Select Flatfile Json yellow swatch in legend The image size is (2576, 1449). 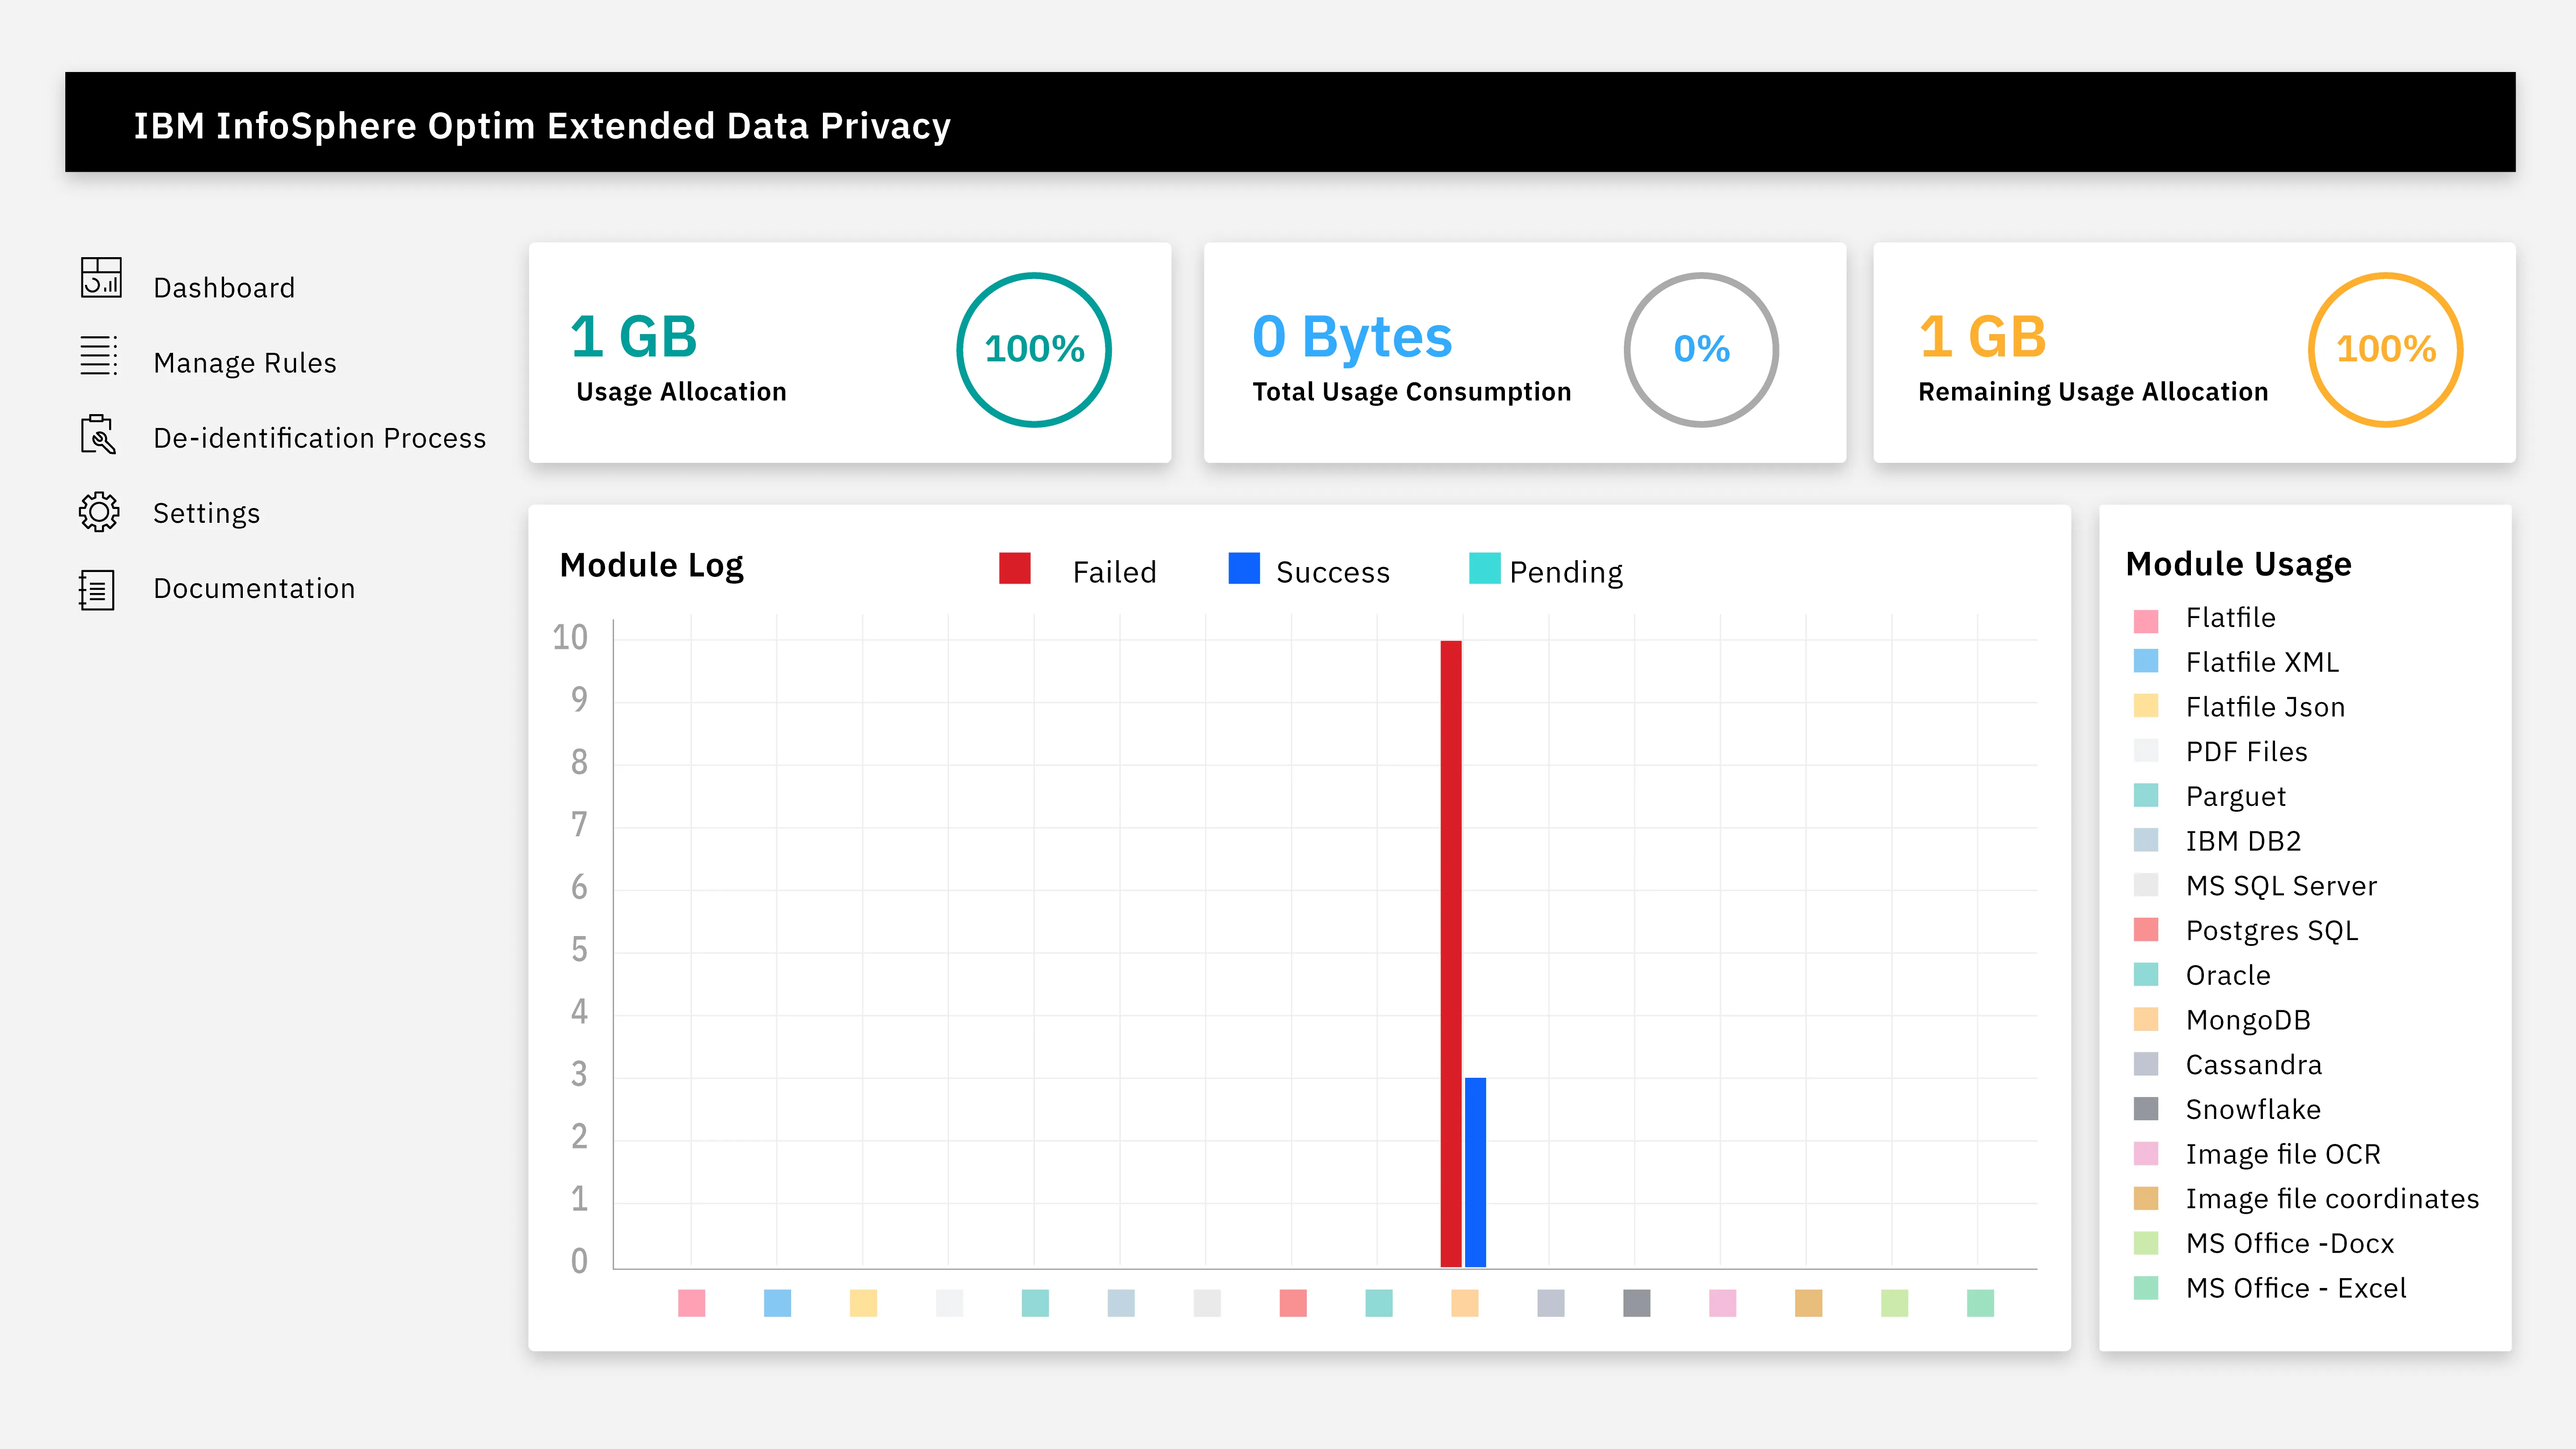click(2146, 706)
